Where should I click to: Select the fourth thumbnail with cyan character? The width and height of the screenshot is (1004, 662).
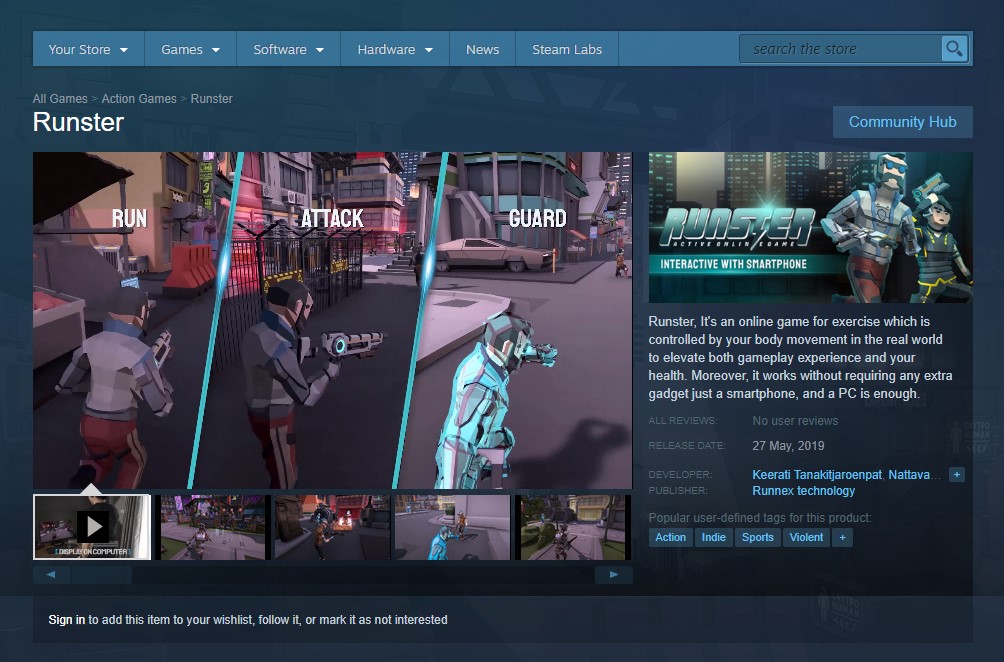pyautogui.click(x=453, y=527)
